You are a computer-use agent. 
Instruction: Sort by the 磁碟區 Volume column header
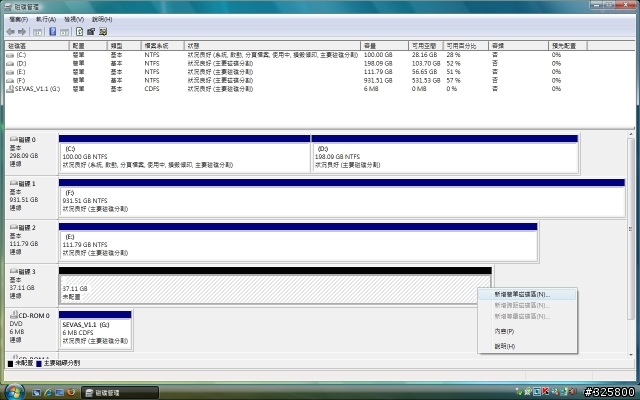pos(37,46)
